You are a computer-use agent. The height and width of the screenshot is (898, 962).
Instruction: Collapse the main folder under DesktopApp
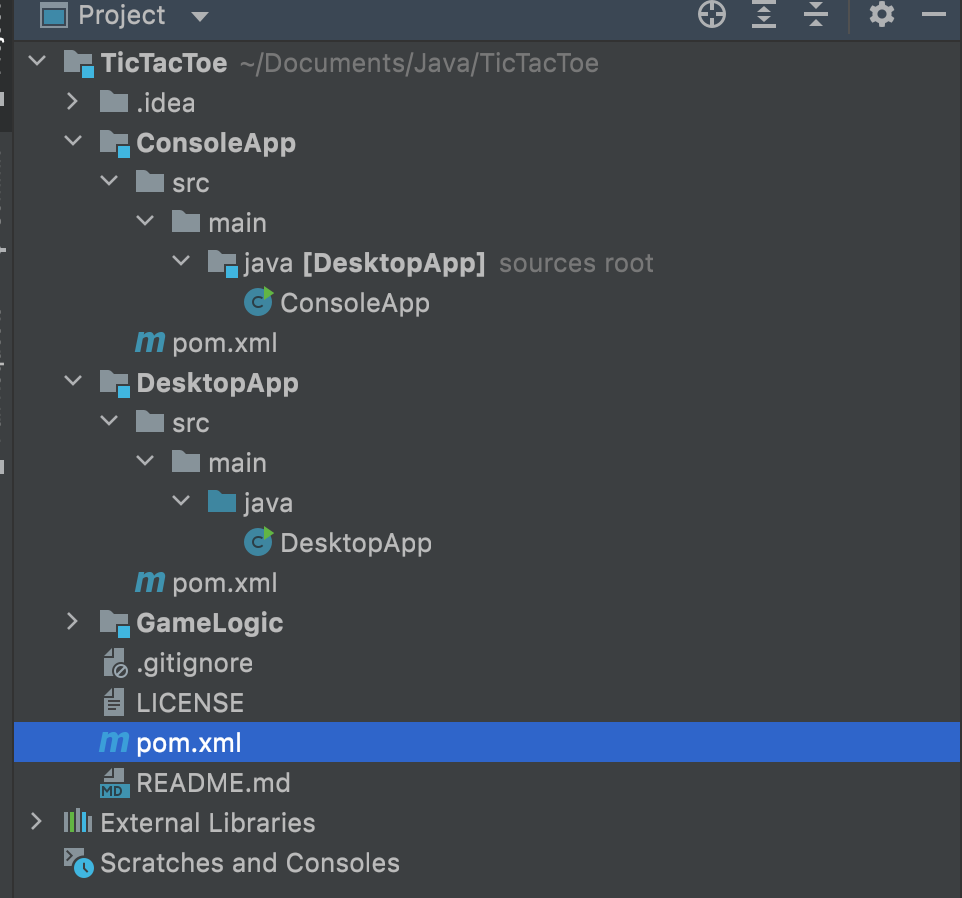point(145,460)
